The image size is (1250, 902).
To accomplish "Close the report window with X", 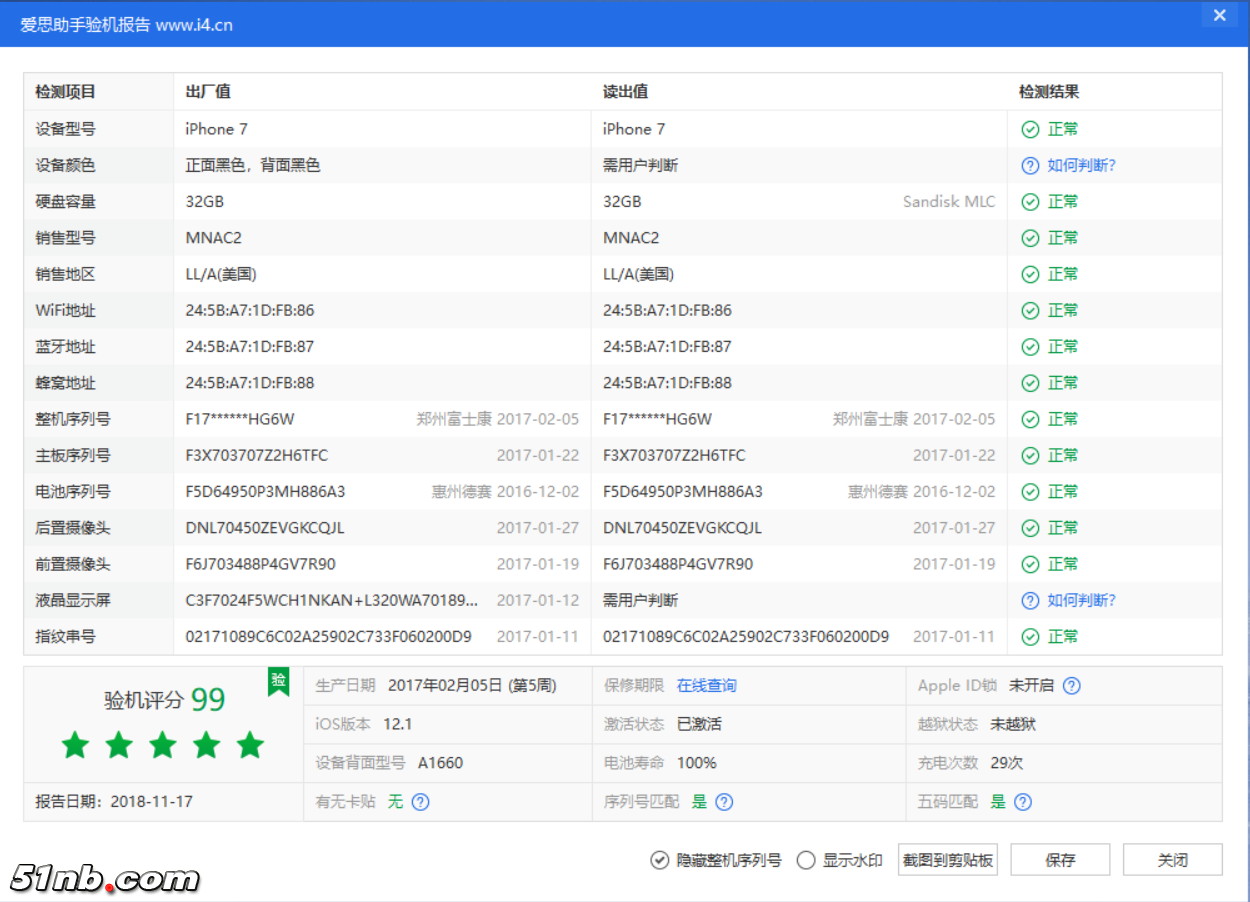I will [x=1219, y=16].
